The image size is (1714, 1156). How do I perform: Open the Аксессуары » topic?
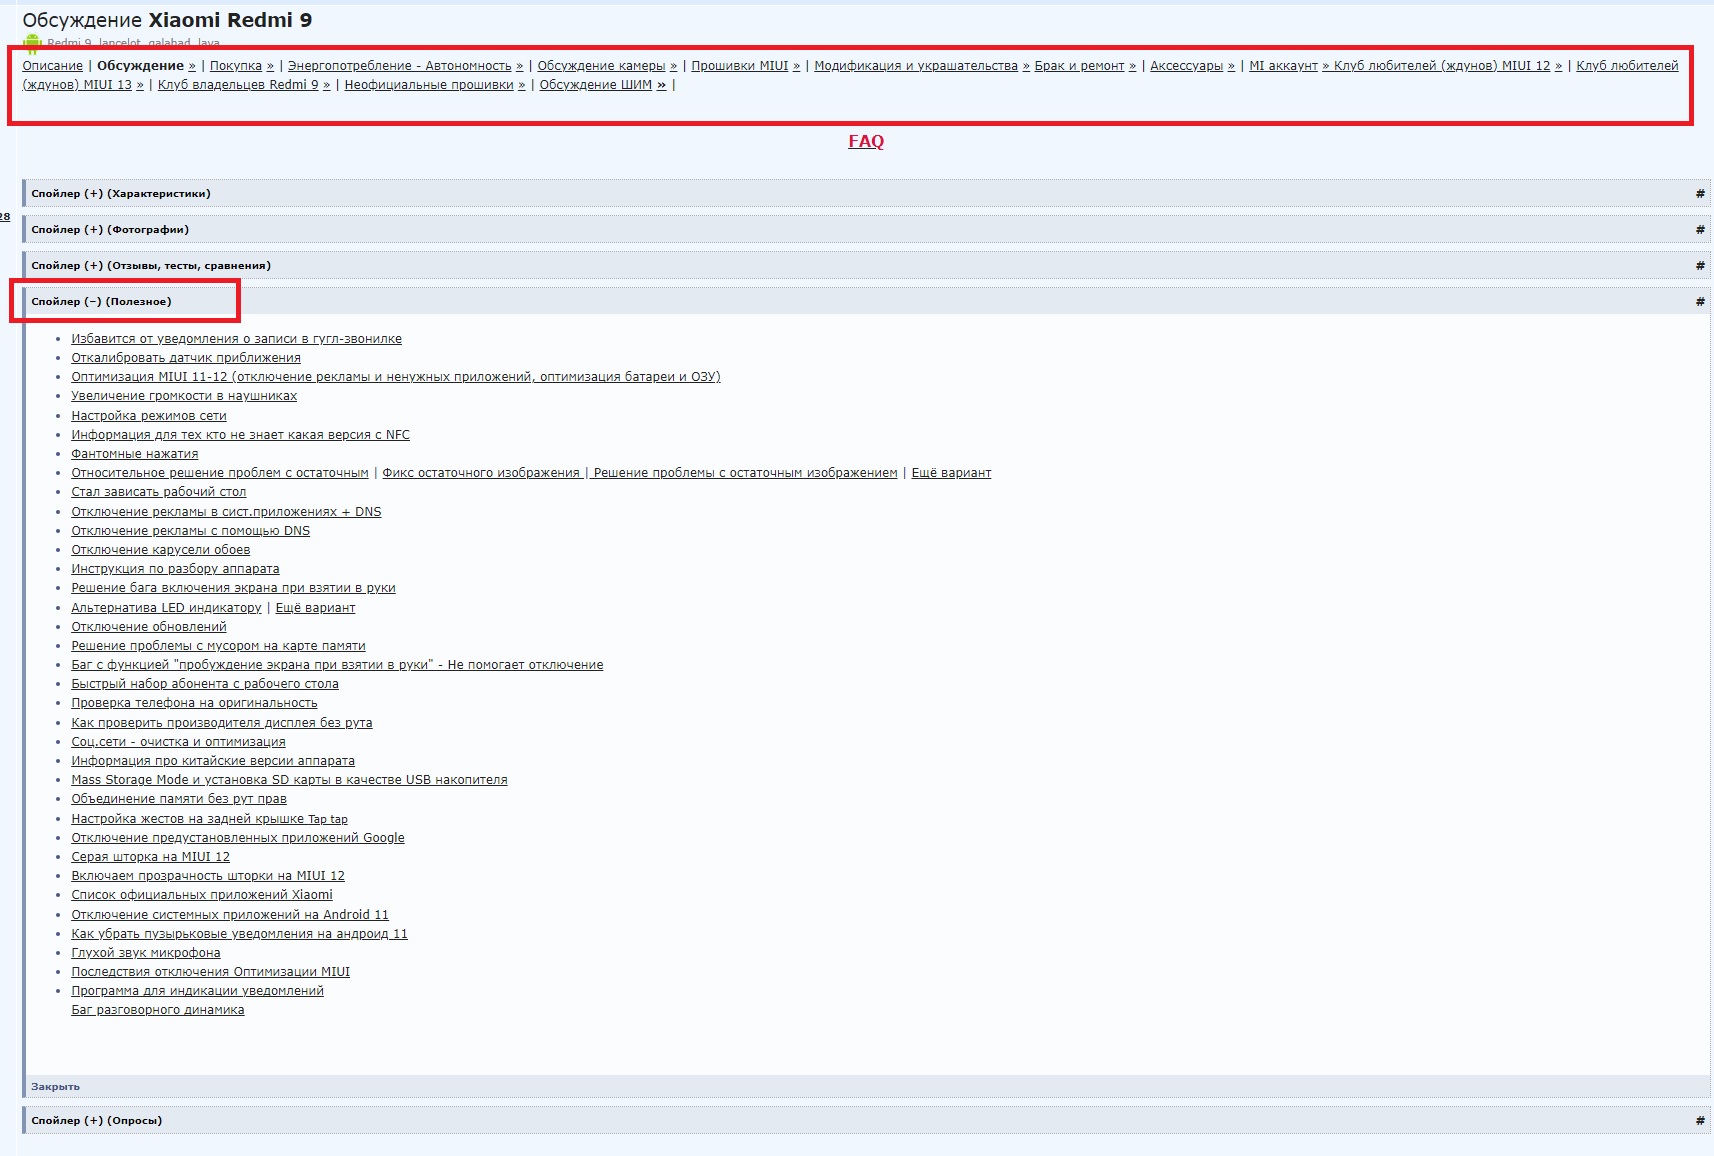coord(1192,66)
